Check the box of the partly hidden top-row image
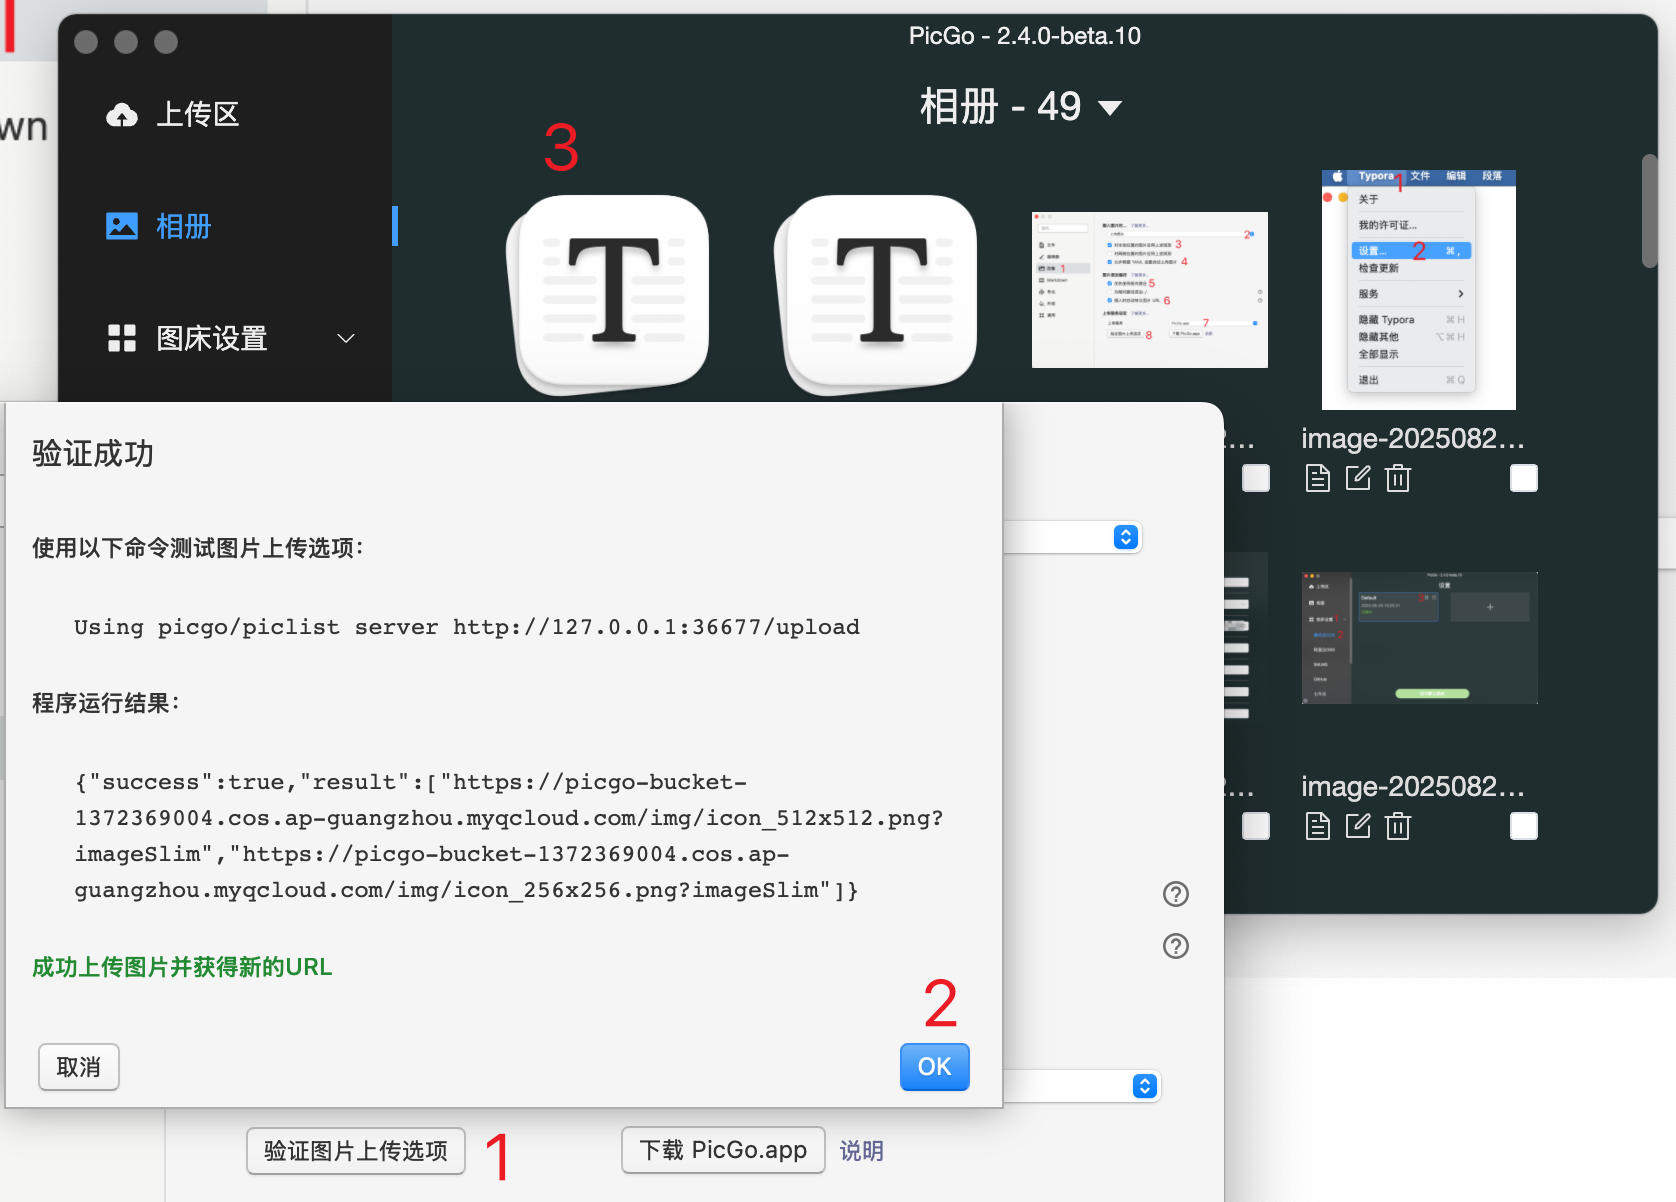The width and height of the screenshot is (1676, 1202). pyautogui.click(x=1256, y=479)
